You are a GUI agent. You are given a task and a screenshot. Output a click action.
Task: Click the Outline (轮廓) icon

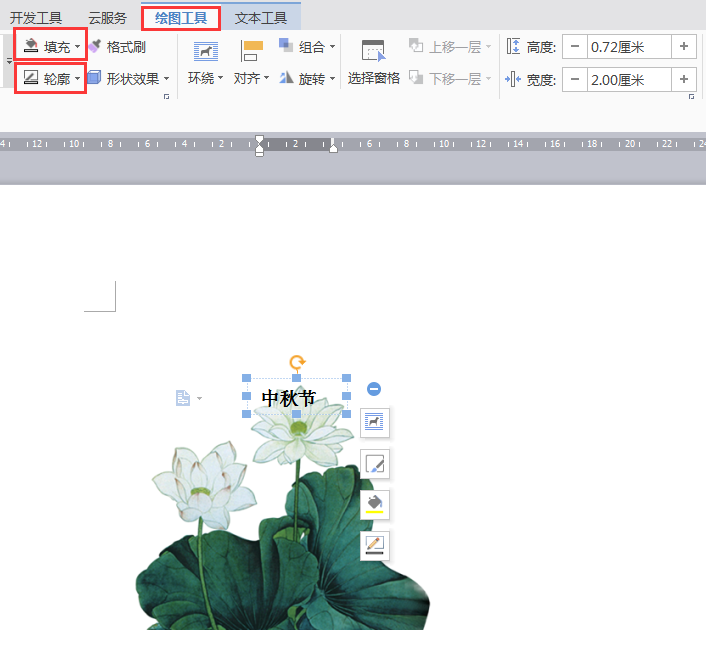(32, 78)
